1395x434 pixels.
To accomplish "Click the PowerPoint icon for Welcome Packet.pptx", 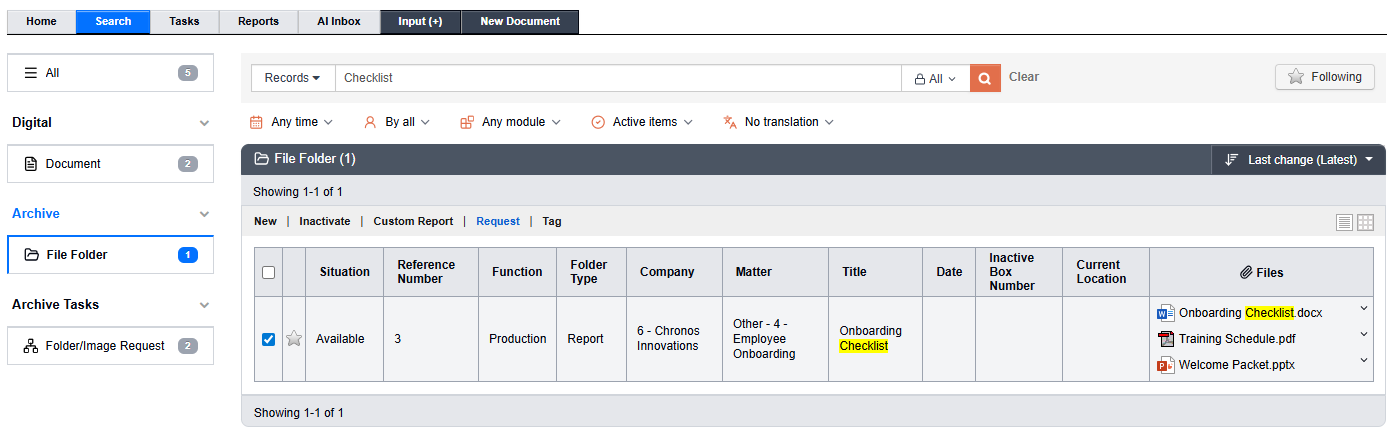I will pyautogui.click(x=1165, y=365).
